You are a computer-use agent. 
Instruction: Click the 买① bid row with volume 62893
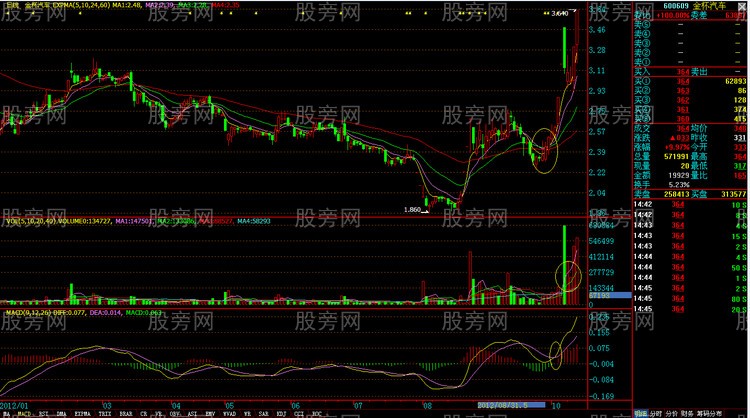click(690, 81)
